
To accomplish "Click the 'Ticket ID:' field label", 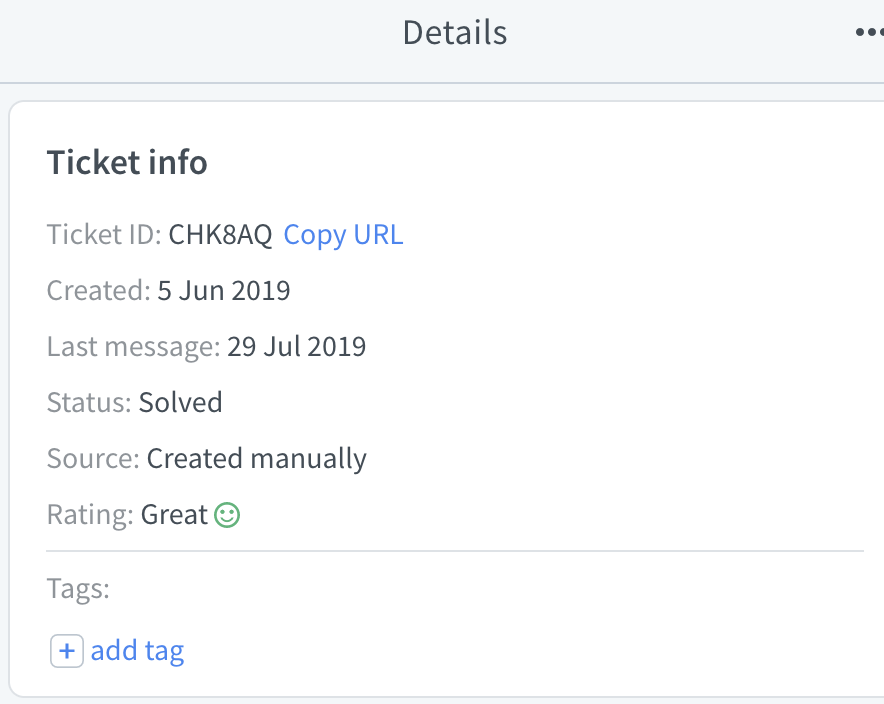I will click(x=103, y=235).
